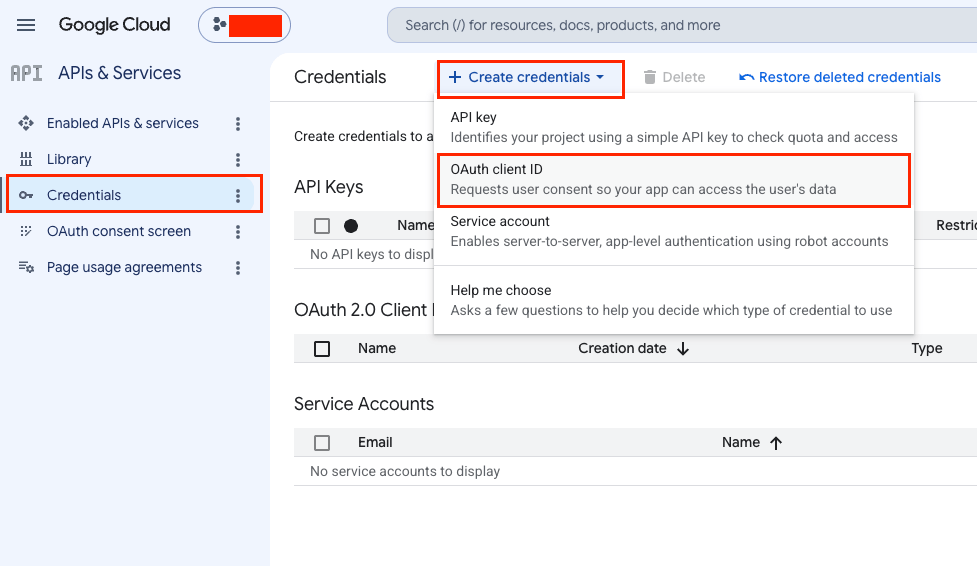Sort API Keys by Name column
Screen dimensions: 977x566
tap(415, 226)
